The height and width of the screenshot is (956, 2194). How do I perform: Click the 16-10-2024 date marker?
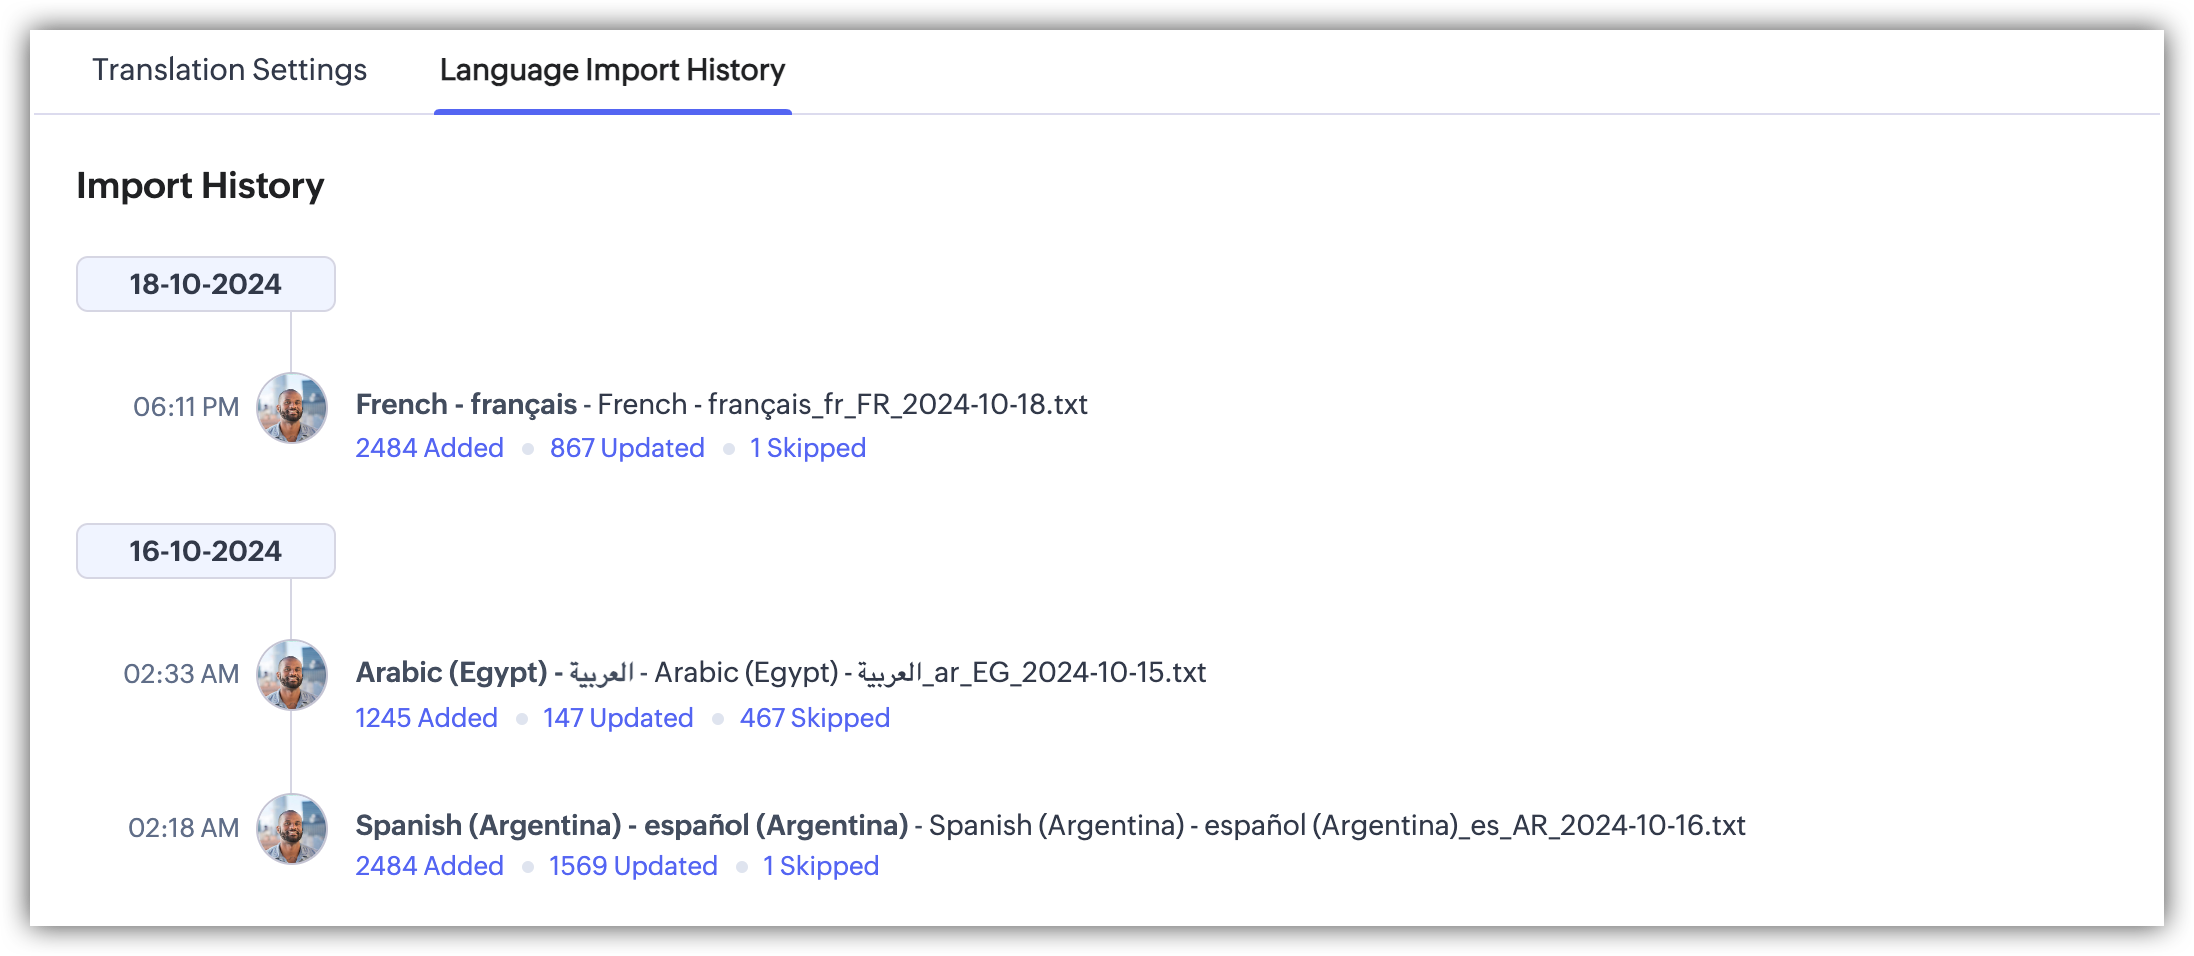point(205,551)
